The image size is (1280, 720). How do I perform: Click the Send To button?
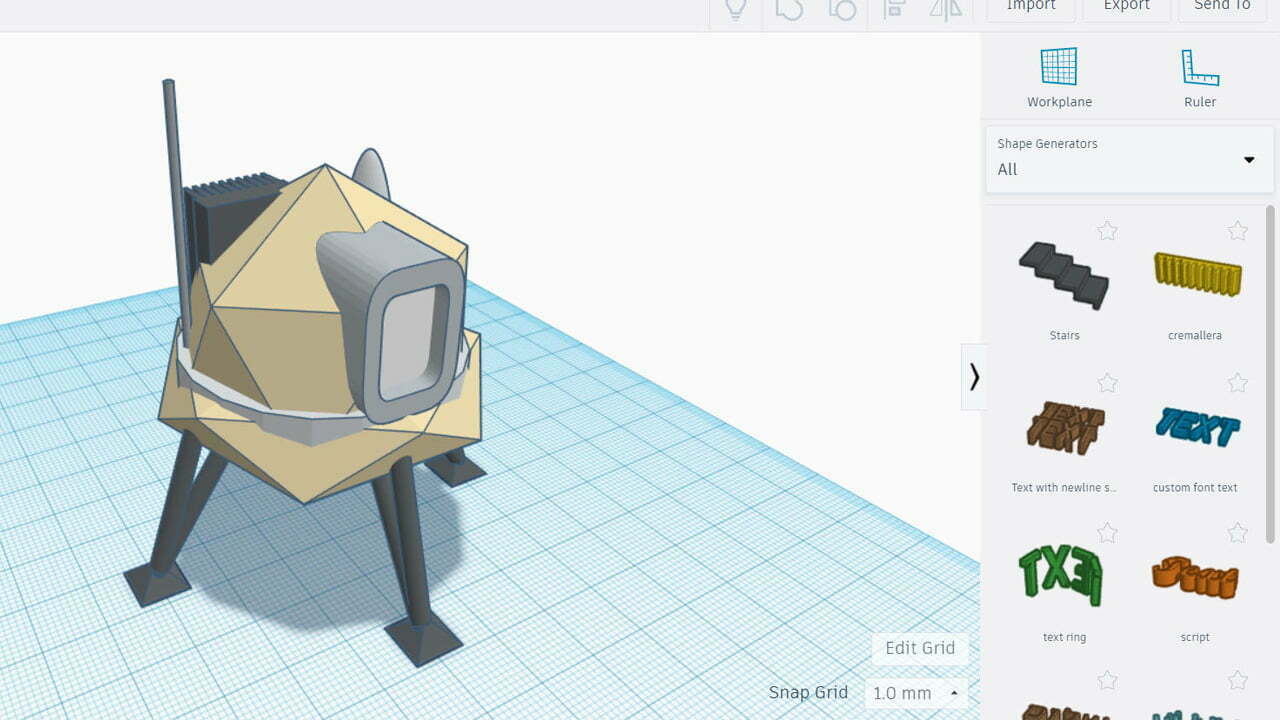(1222, 8)
